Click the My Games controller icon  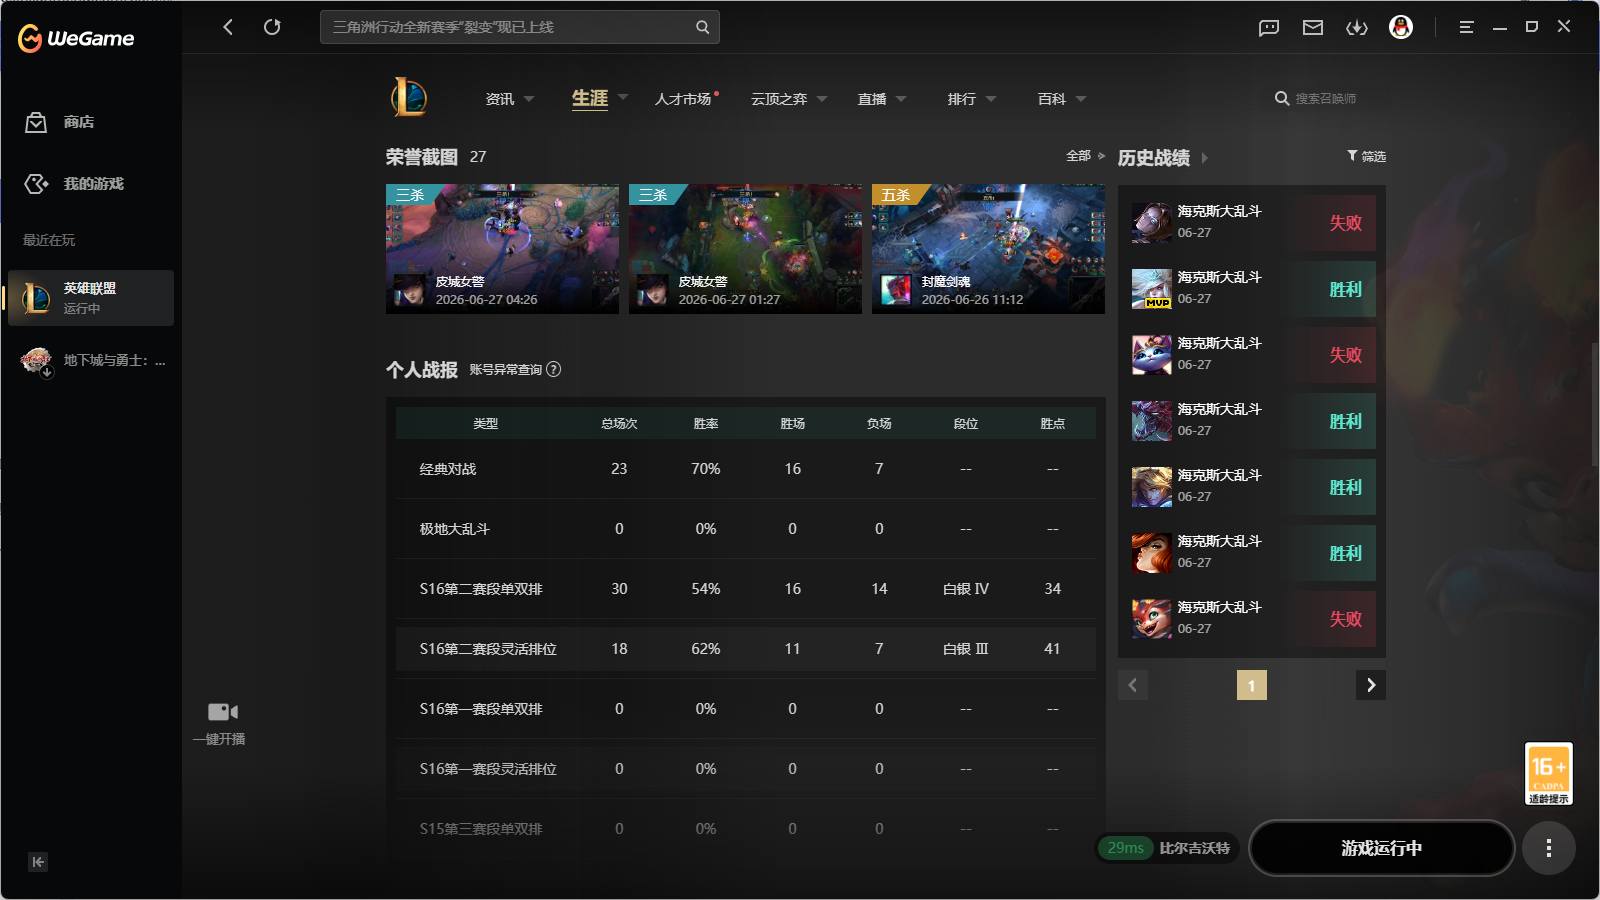[36, 184]
